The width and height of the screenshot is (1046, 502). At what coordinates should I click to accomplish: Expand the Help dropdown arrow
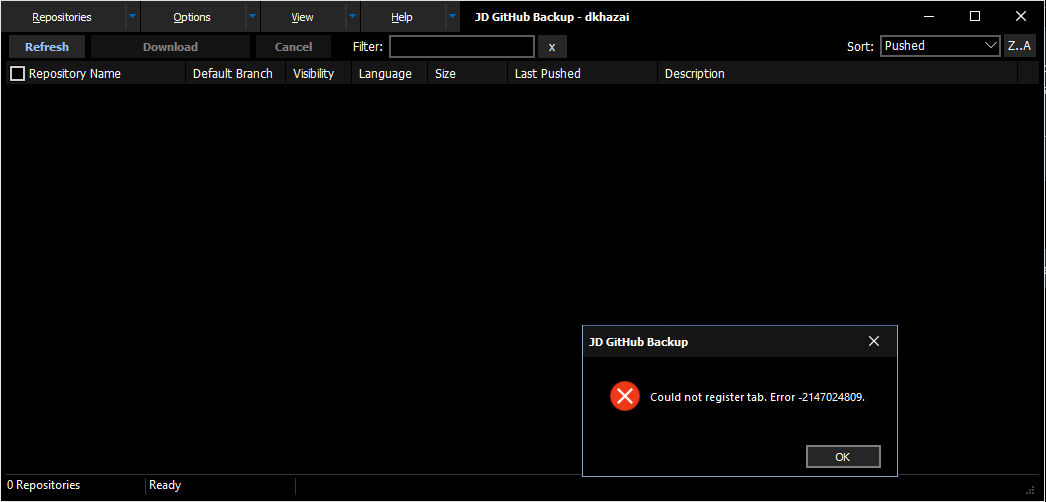click(453, 17)
